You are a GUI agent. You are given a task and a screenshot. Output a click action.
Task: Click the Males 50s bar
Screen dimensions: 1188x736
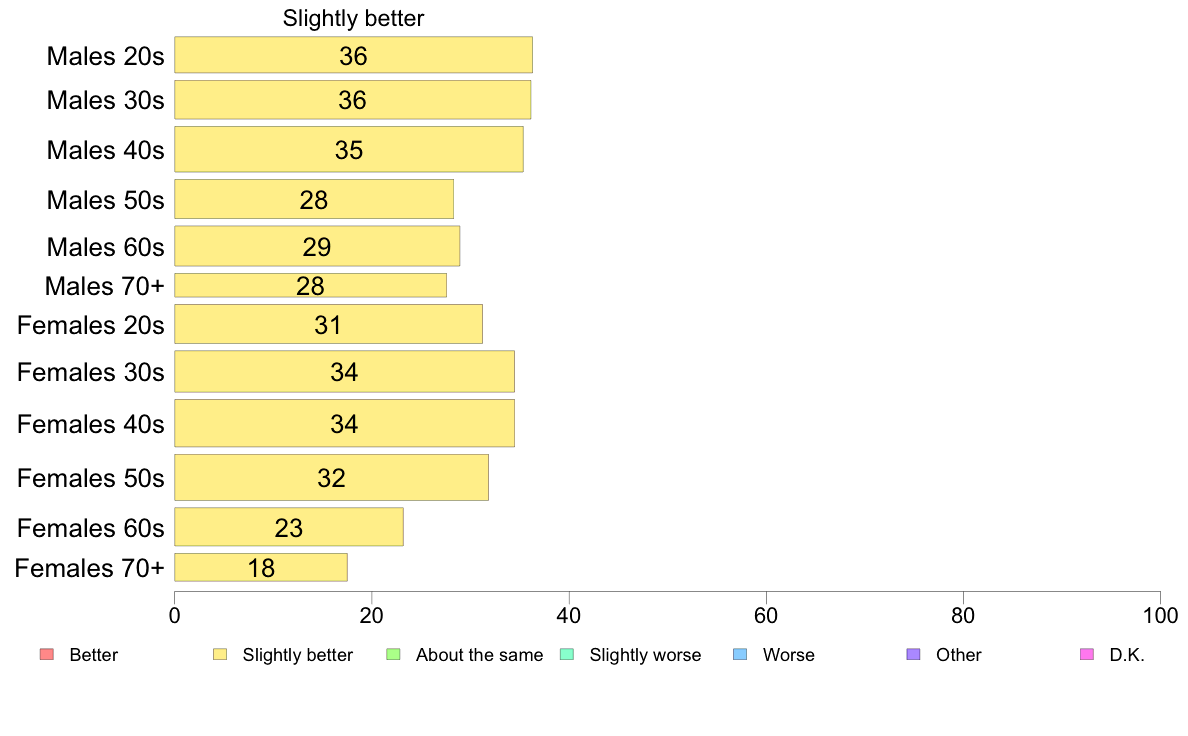[314, 199]
